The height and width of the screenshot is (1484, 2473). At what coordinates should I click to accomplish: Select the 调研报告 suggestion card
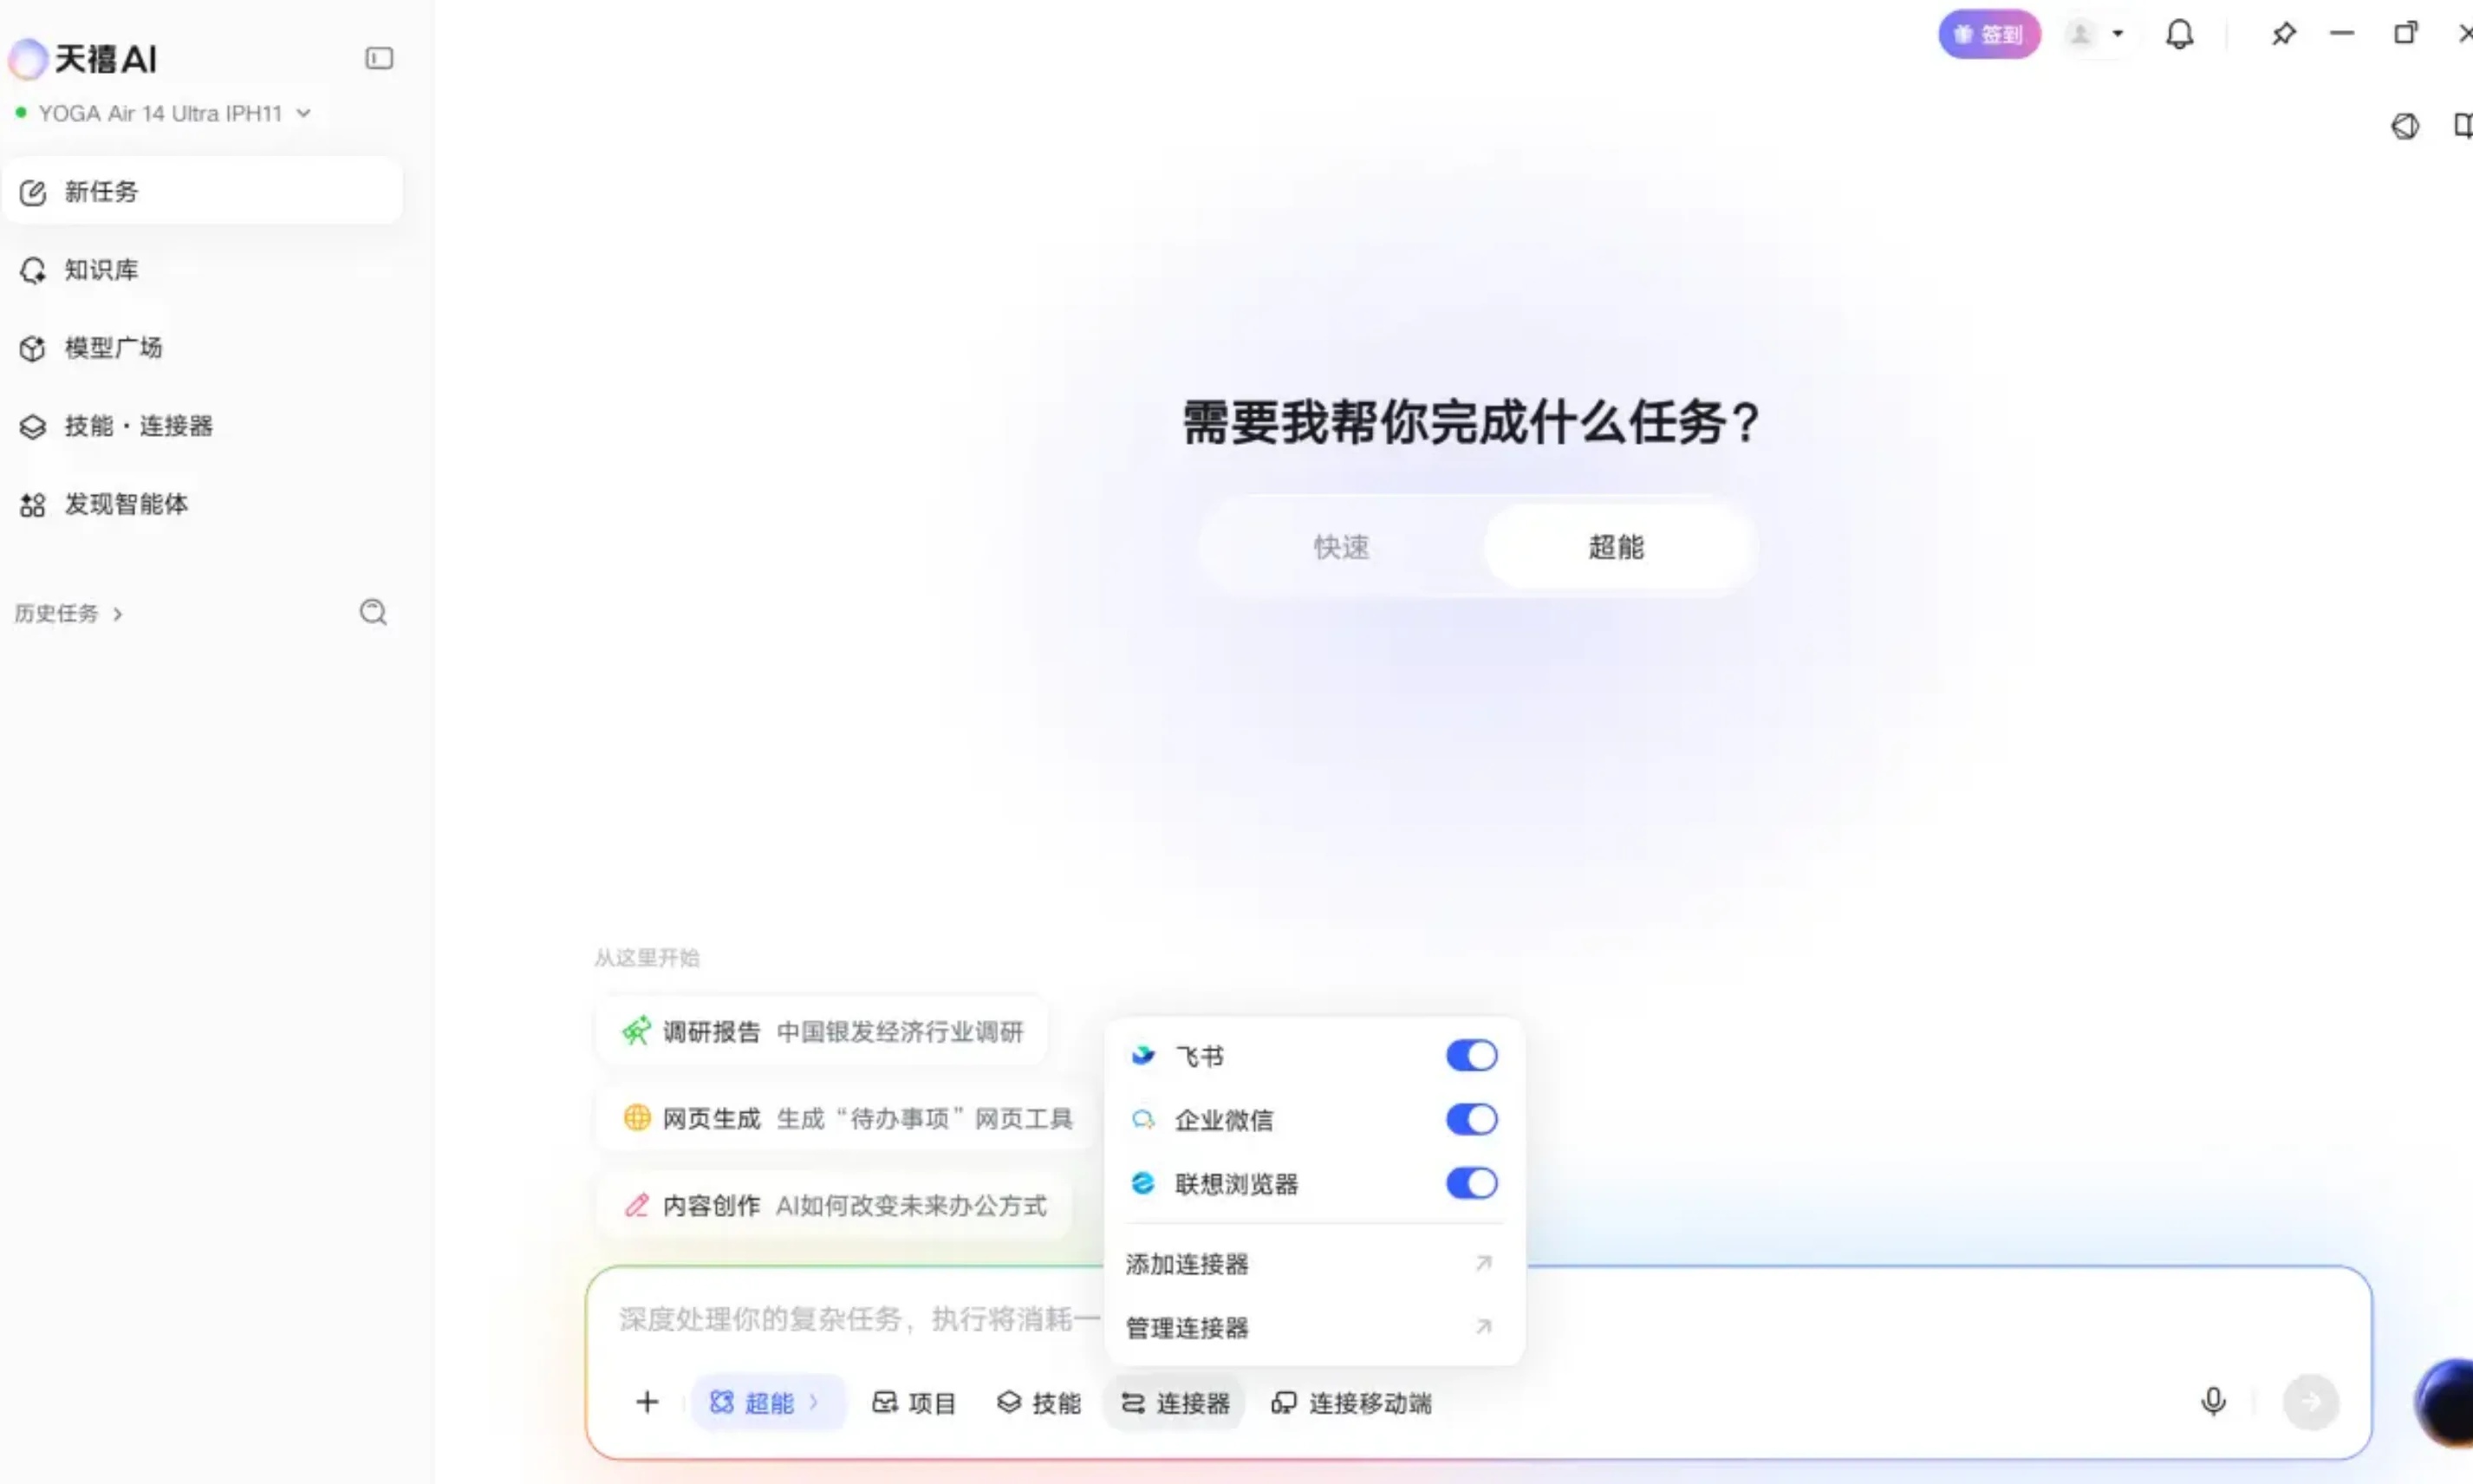pos(822,1031)
